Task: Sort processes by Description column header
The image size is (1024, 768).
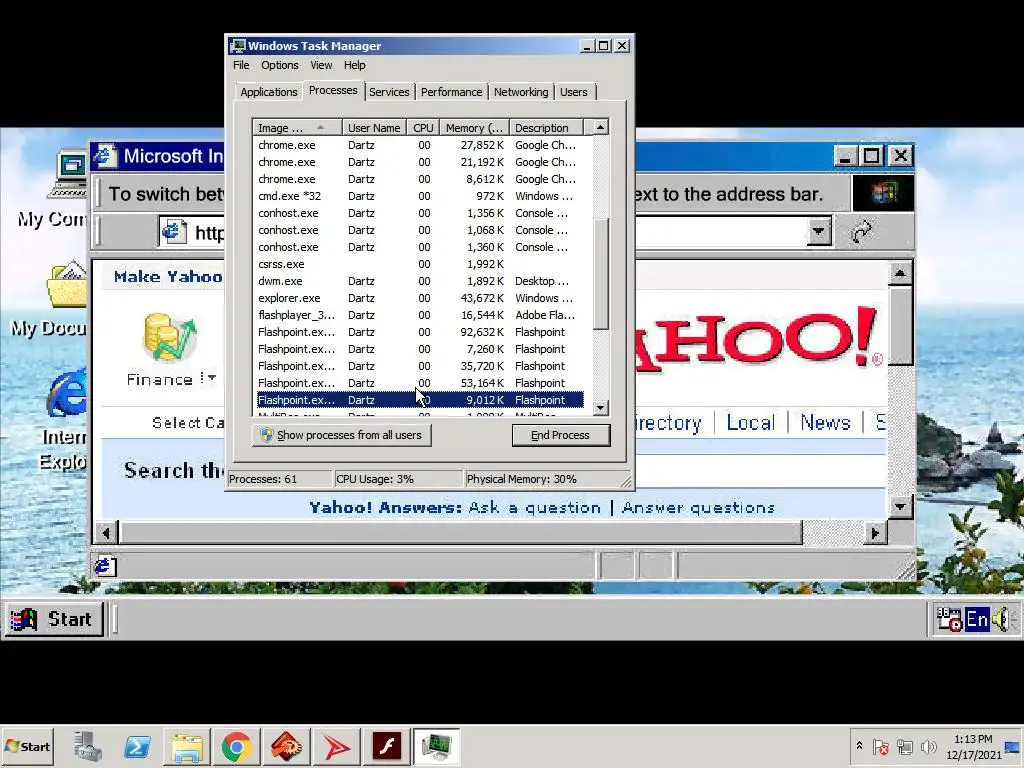Action: [546, 127]
